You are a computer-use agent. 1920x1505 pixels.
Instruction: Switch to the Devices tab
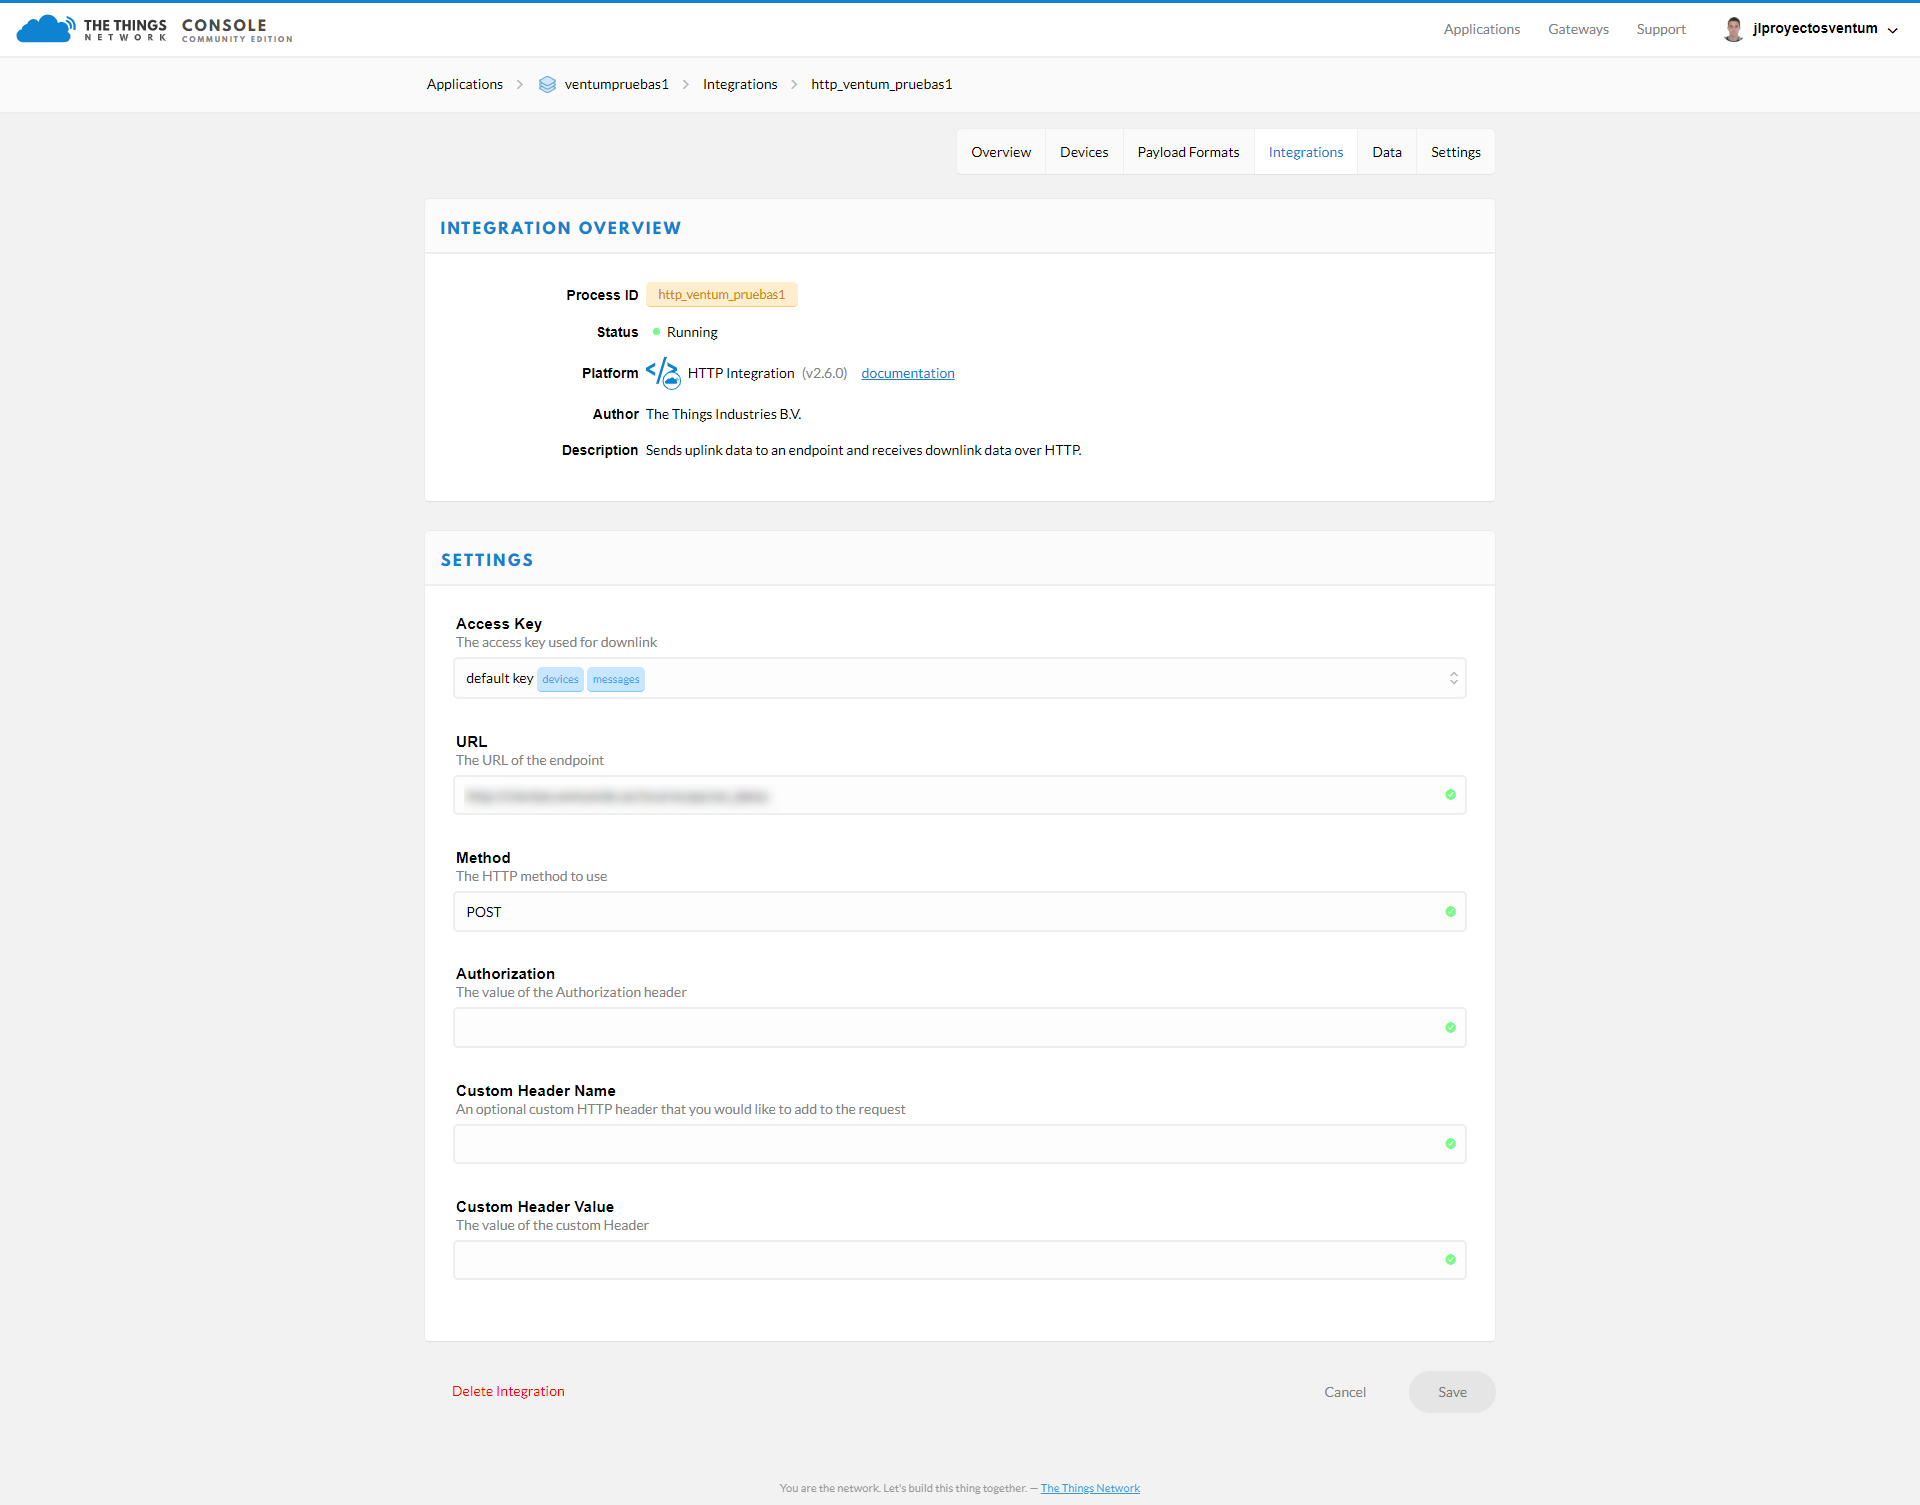click(x=1084, y=152)
